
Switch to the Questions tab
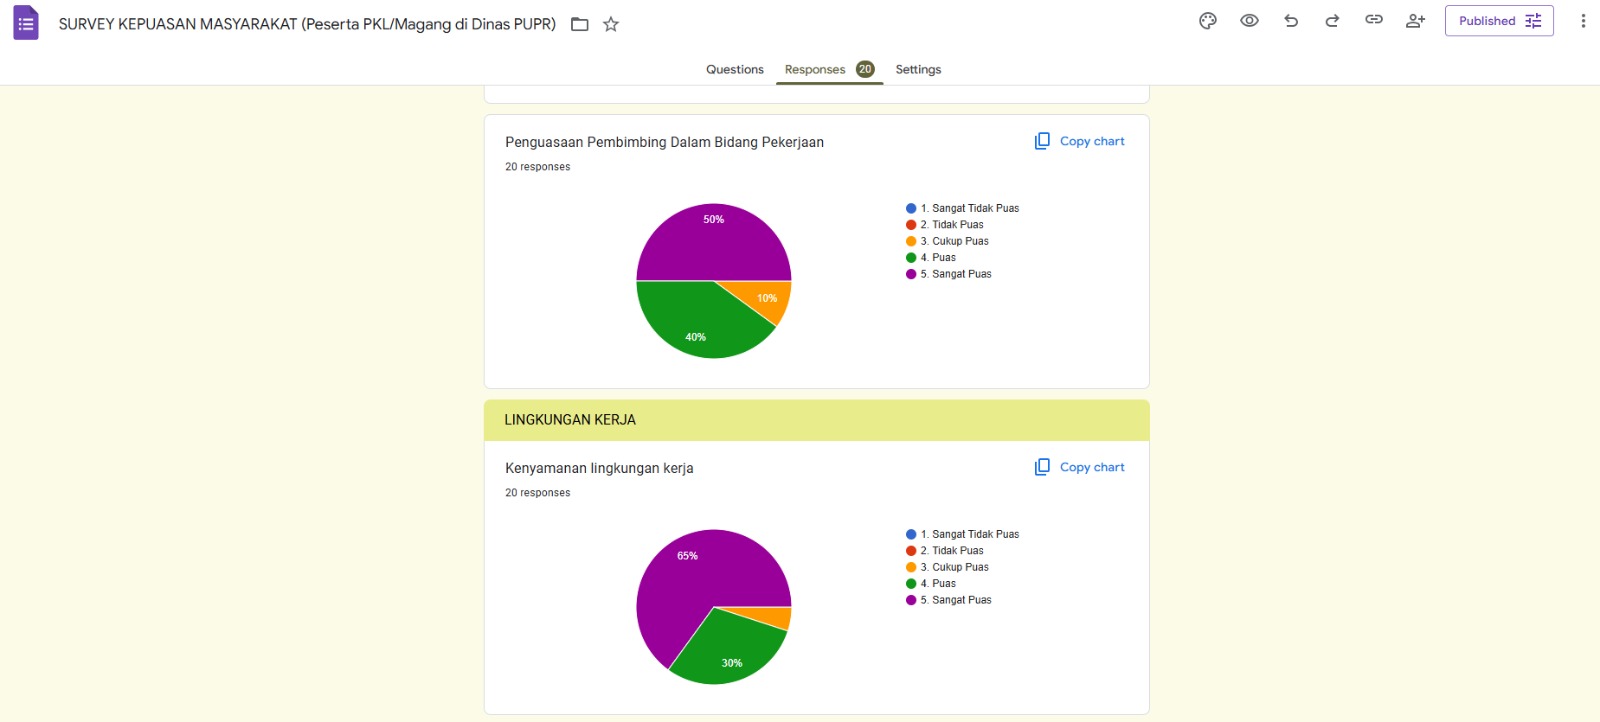pyautogui.click(x=734, y=69)
